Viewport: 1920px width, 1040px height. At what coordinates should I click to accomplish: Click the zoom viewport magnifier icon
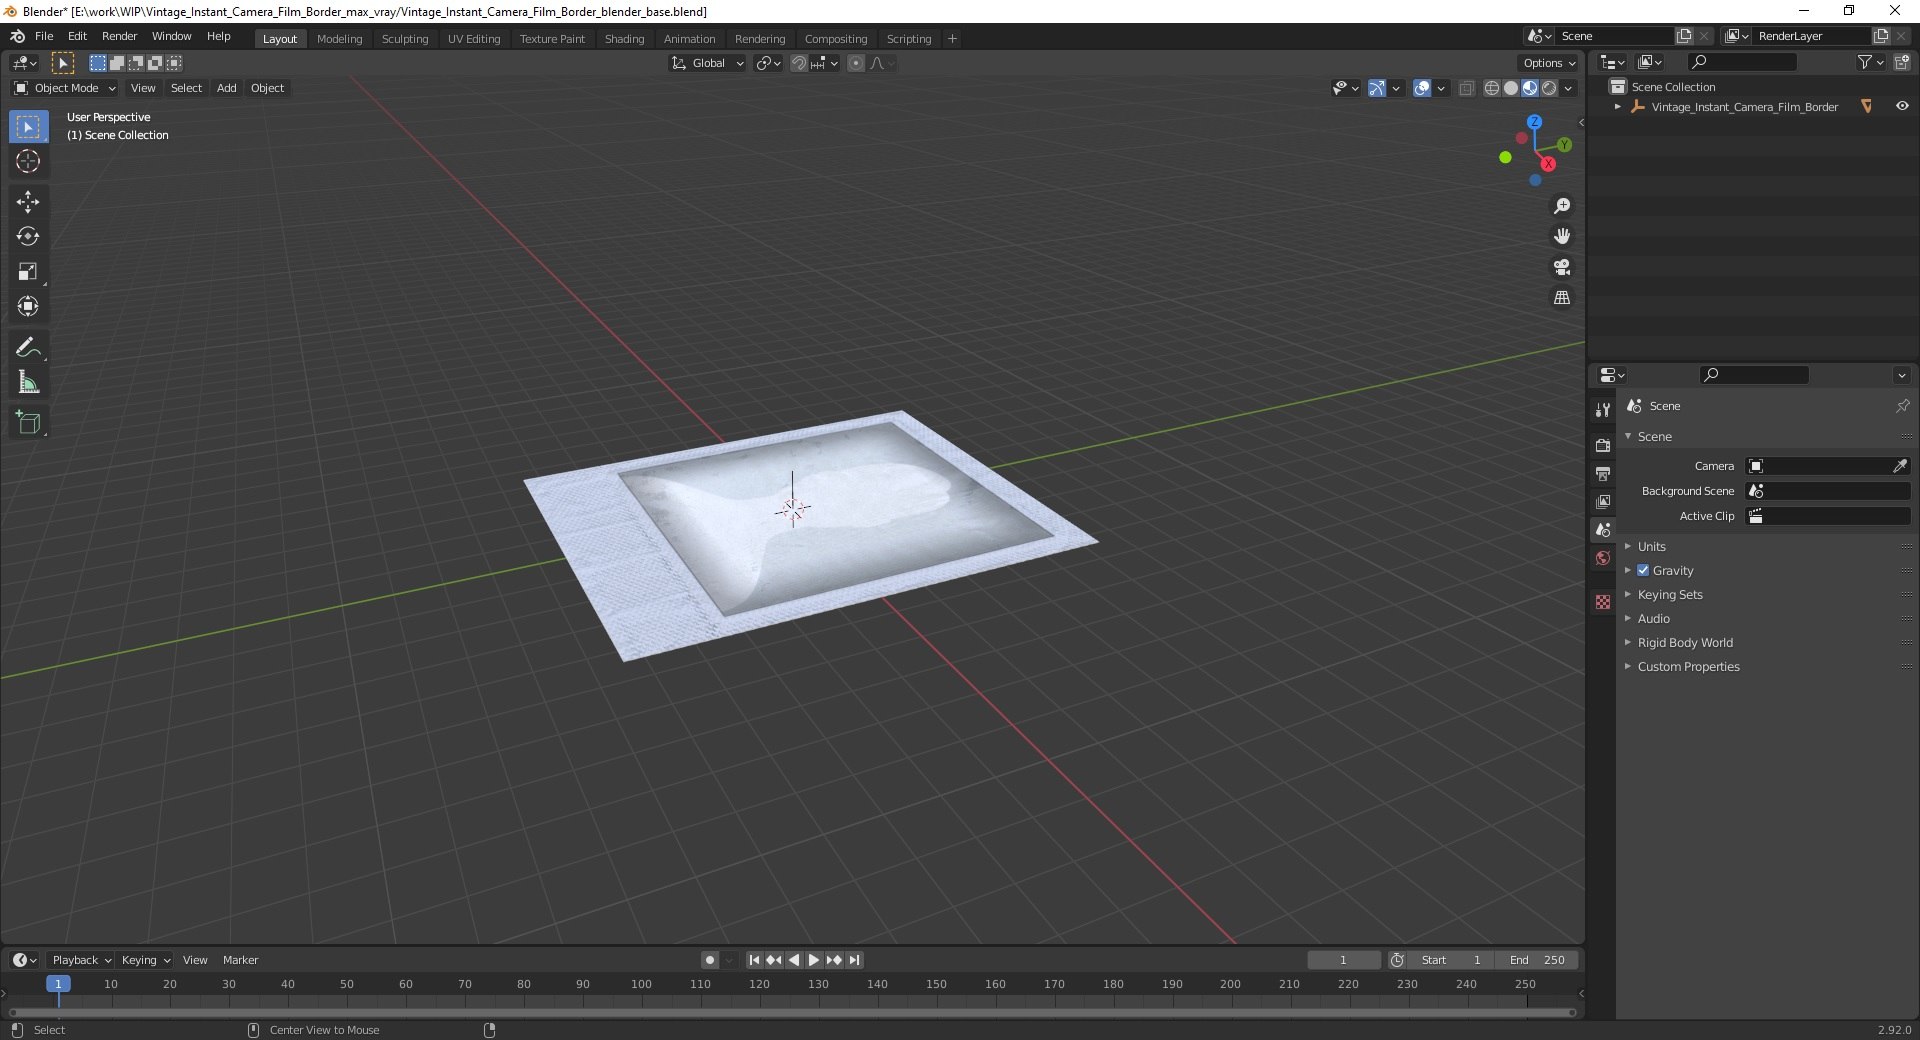[1562, 206]
